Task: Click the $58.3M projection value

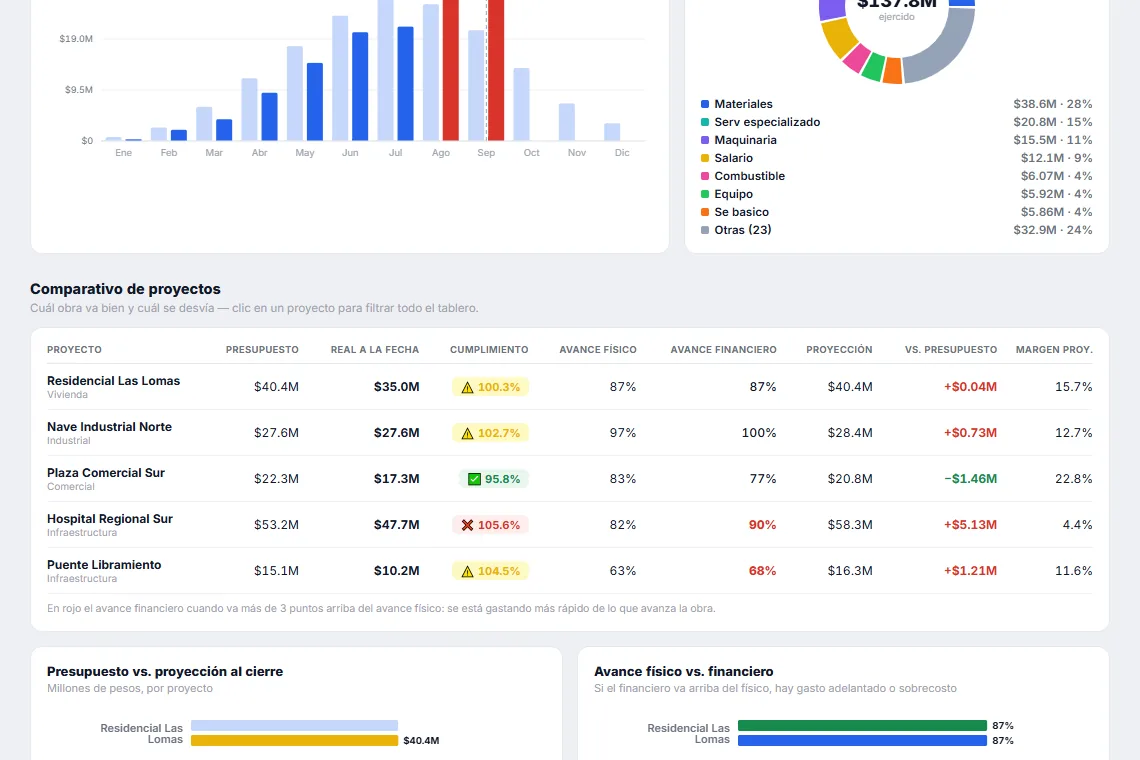Action: click(x=850, y=525)
